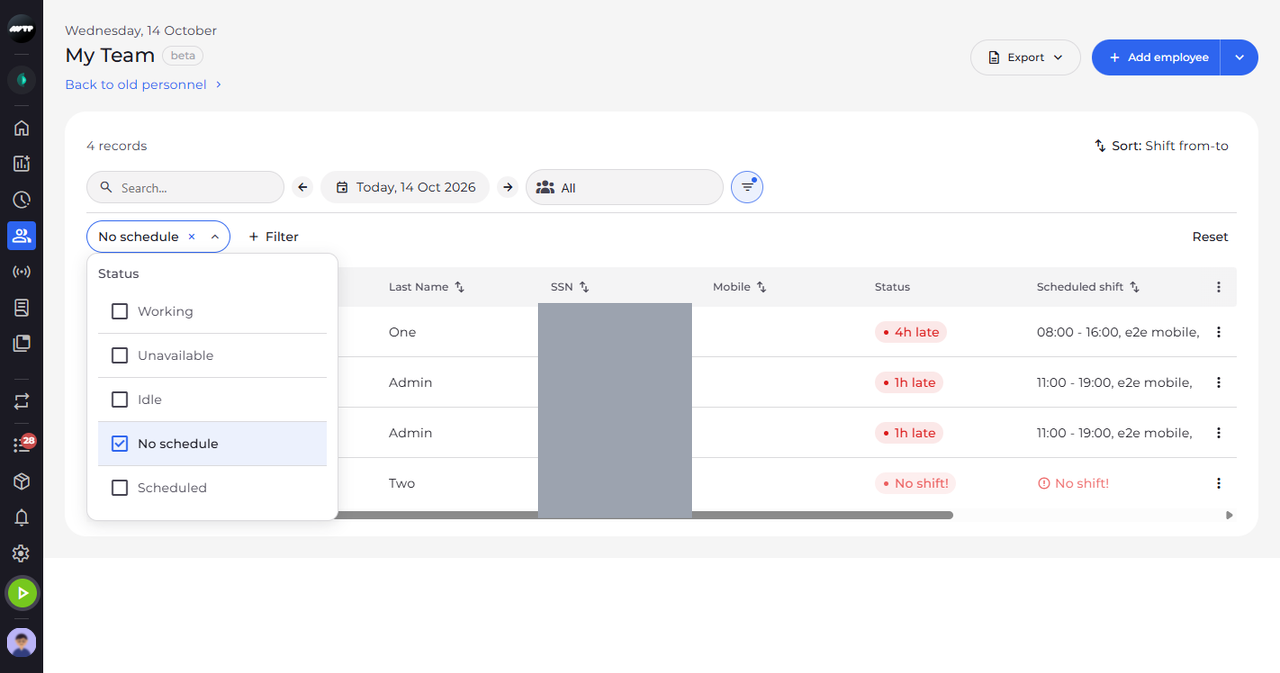This screenshot has width=1280, height=673.
Task: Remove the No schedule filter chip
Action: click(x=191, y=237)
